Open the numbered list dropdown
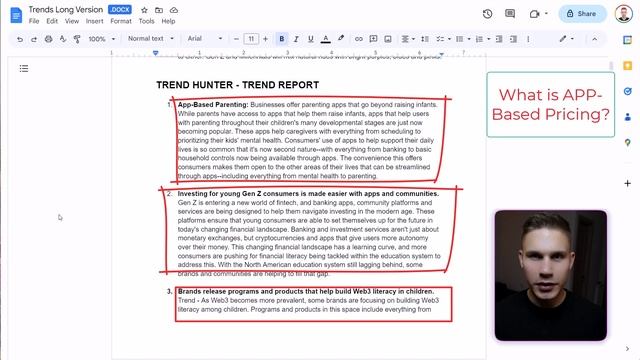 click(482, 39)
